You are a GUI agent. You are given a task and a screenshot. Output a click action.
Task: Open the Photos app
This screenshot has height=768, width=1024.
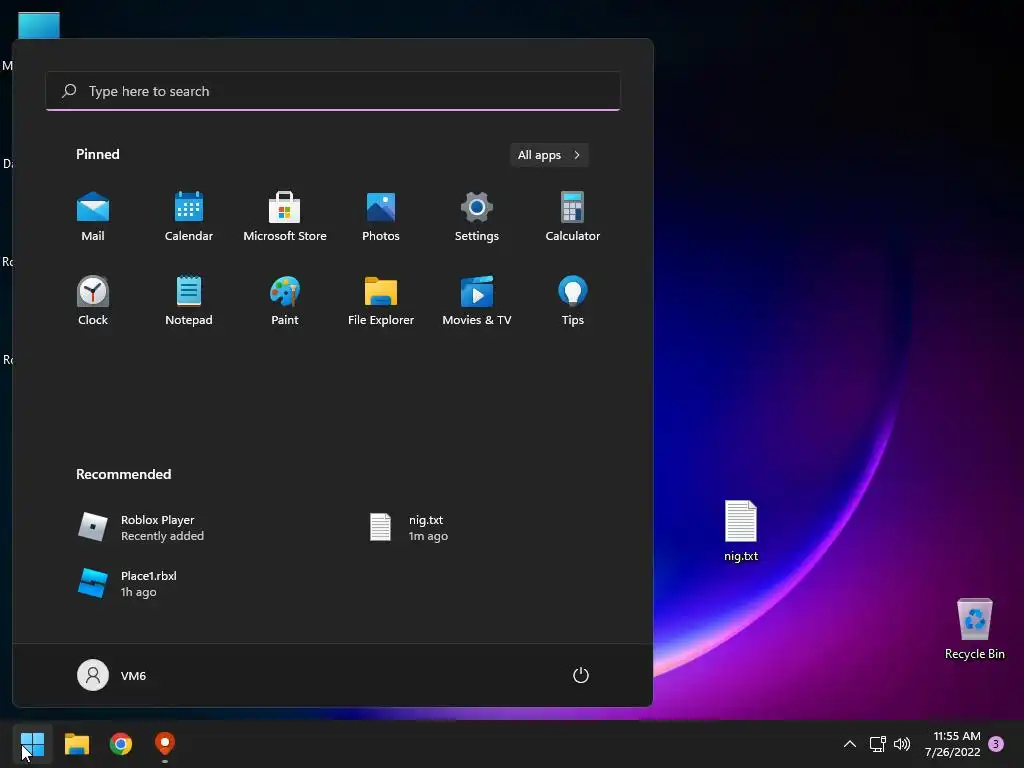coord(381,217)
